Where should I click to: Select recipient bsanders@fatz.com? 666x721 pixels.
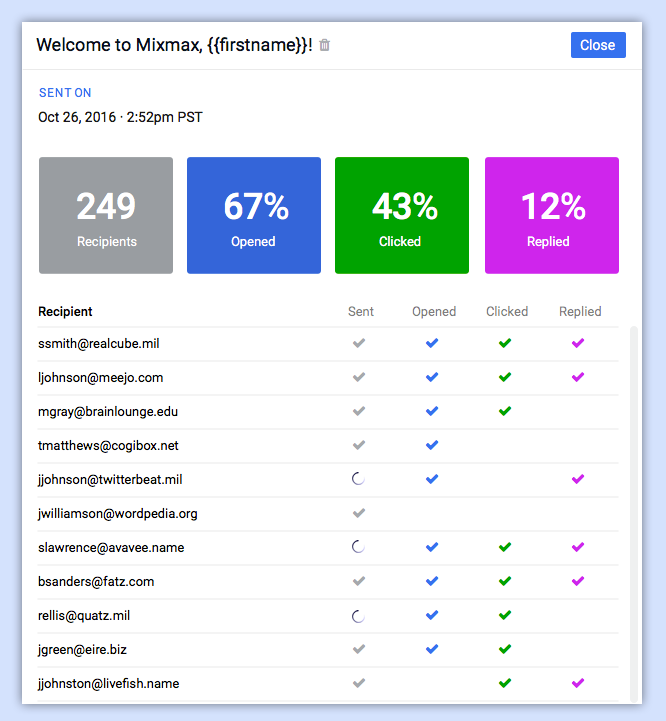click(96, 582)
